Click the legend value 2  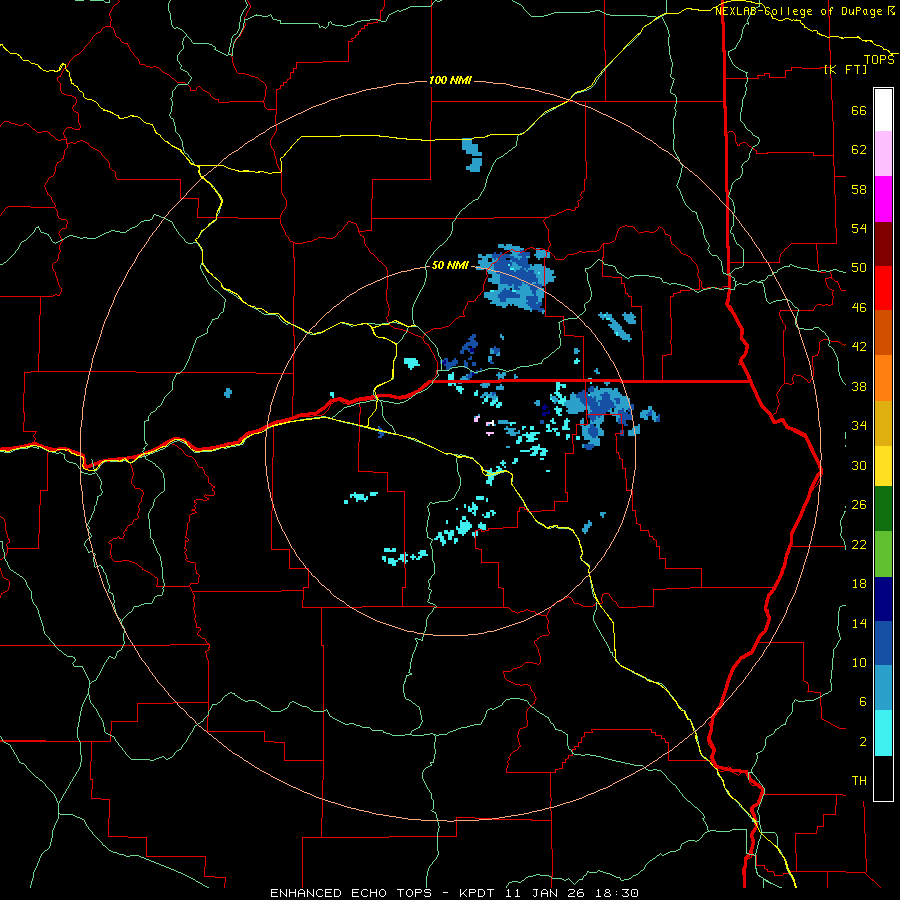point(863,742)
